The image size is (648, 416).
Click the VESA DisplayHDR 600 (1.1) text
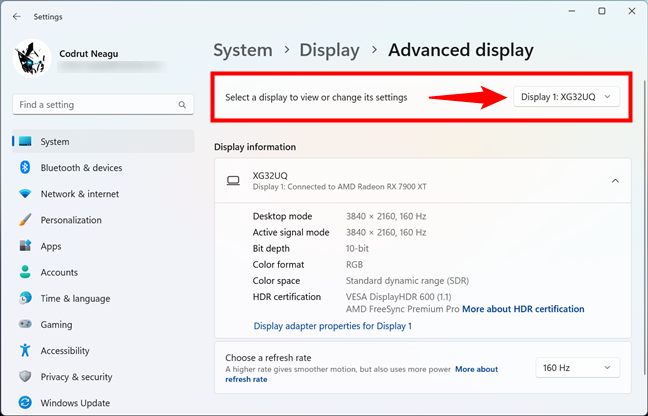click(x=398, y=297)
